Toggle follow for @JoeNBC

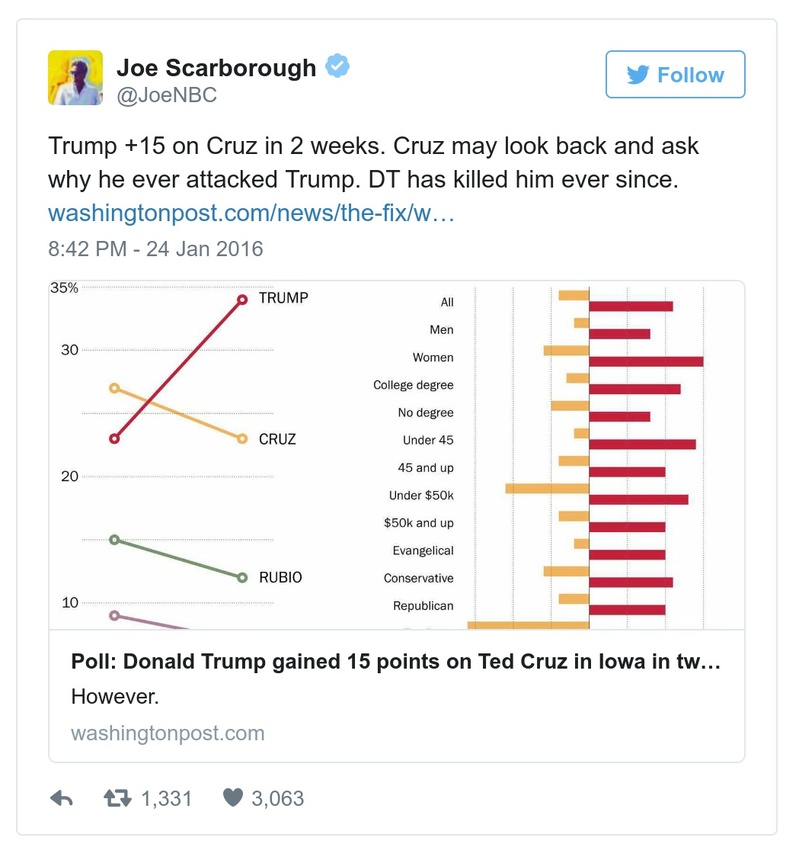tap(675, 74)
